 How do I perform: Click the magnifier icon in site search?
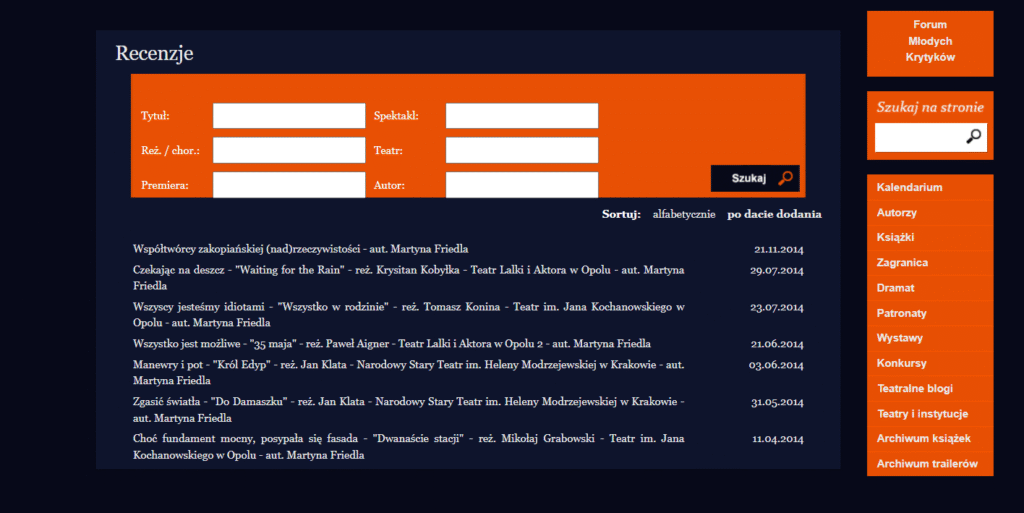(x=973, y=137)
